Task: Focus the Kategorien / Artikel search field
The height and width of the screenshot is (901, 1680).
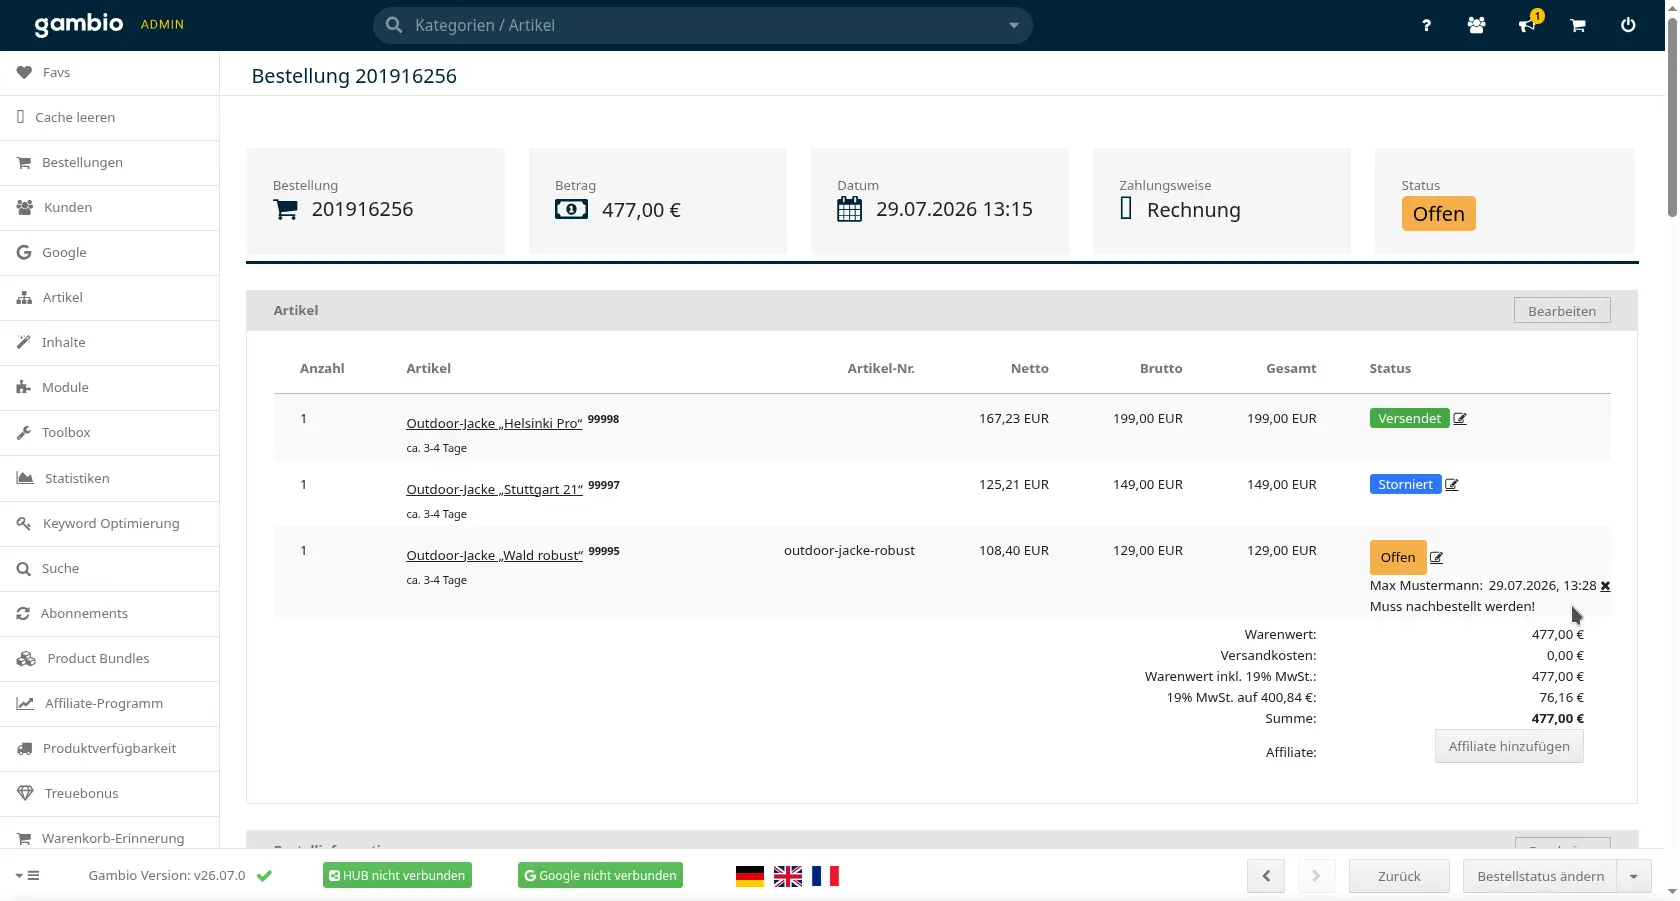Action: point(703,25)
